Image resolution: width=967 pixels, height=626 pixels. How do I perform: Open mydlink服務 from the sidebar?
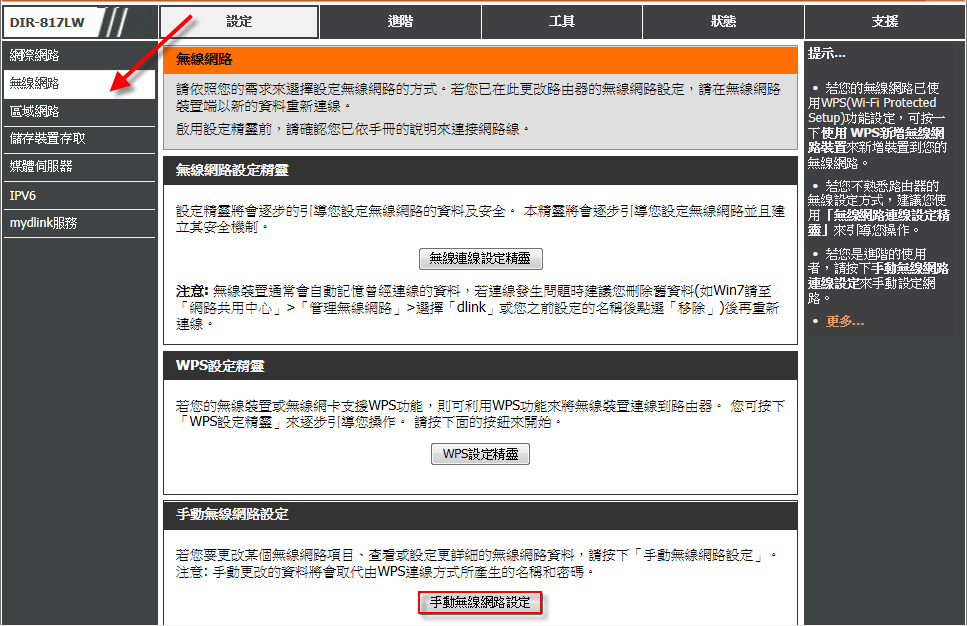pos(43,223)
